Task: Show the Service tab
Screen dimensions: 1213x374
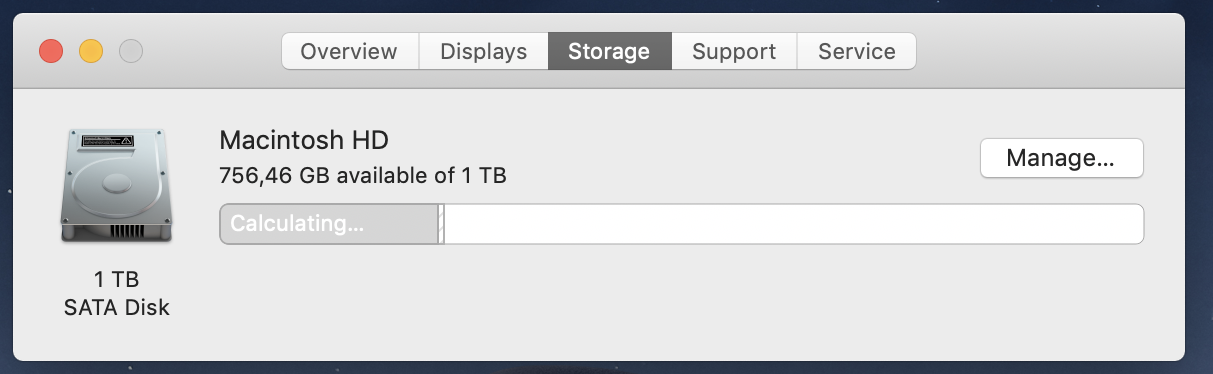Action: (x=856, y=51)
